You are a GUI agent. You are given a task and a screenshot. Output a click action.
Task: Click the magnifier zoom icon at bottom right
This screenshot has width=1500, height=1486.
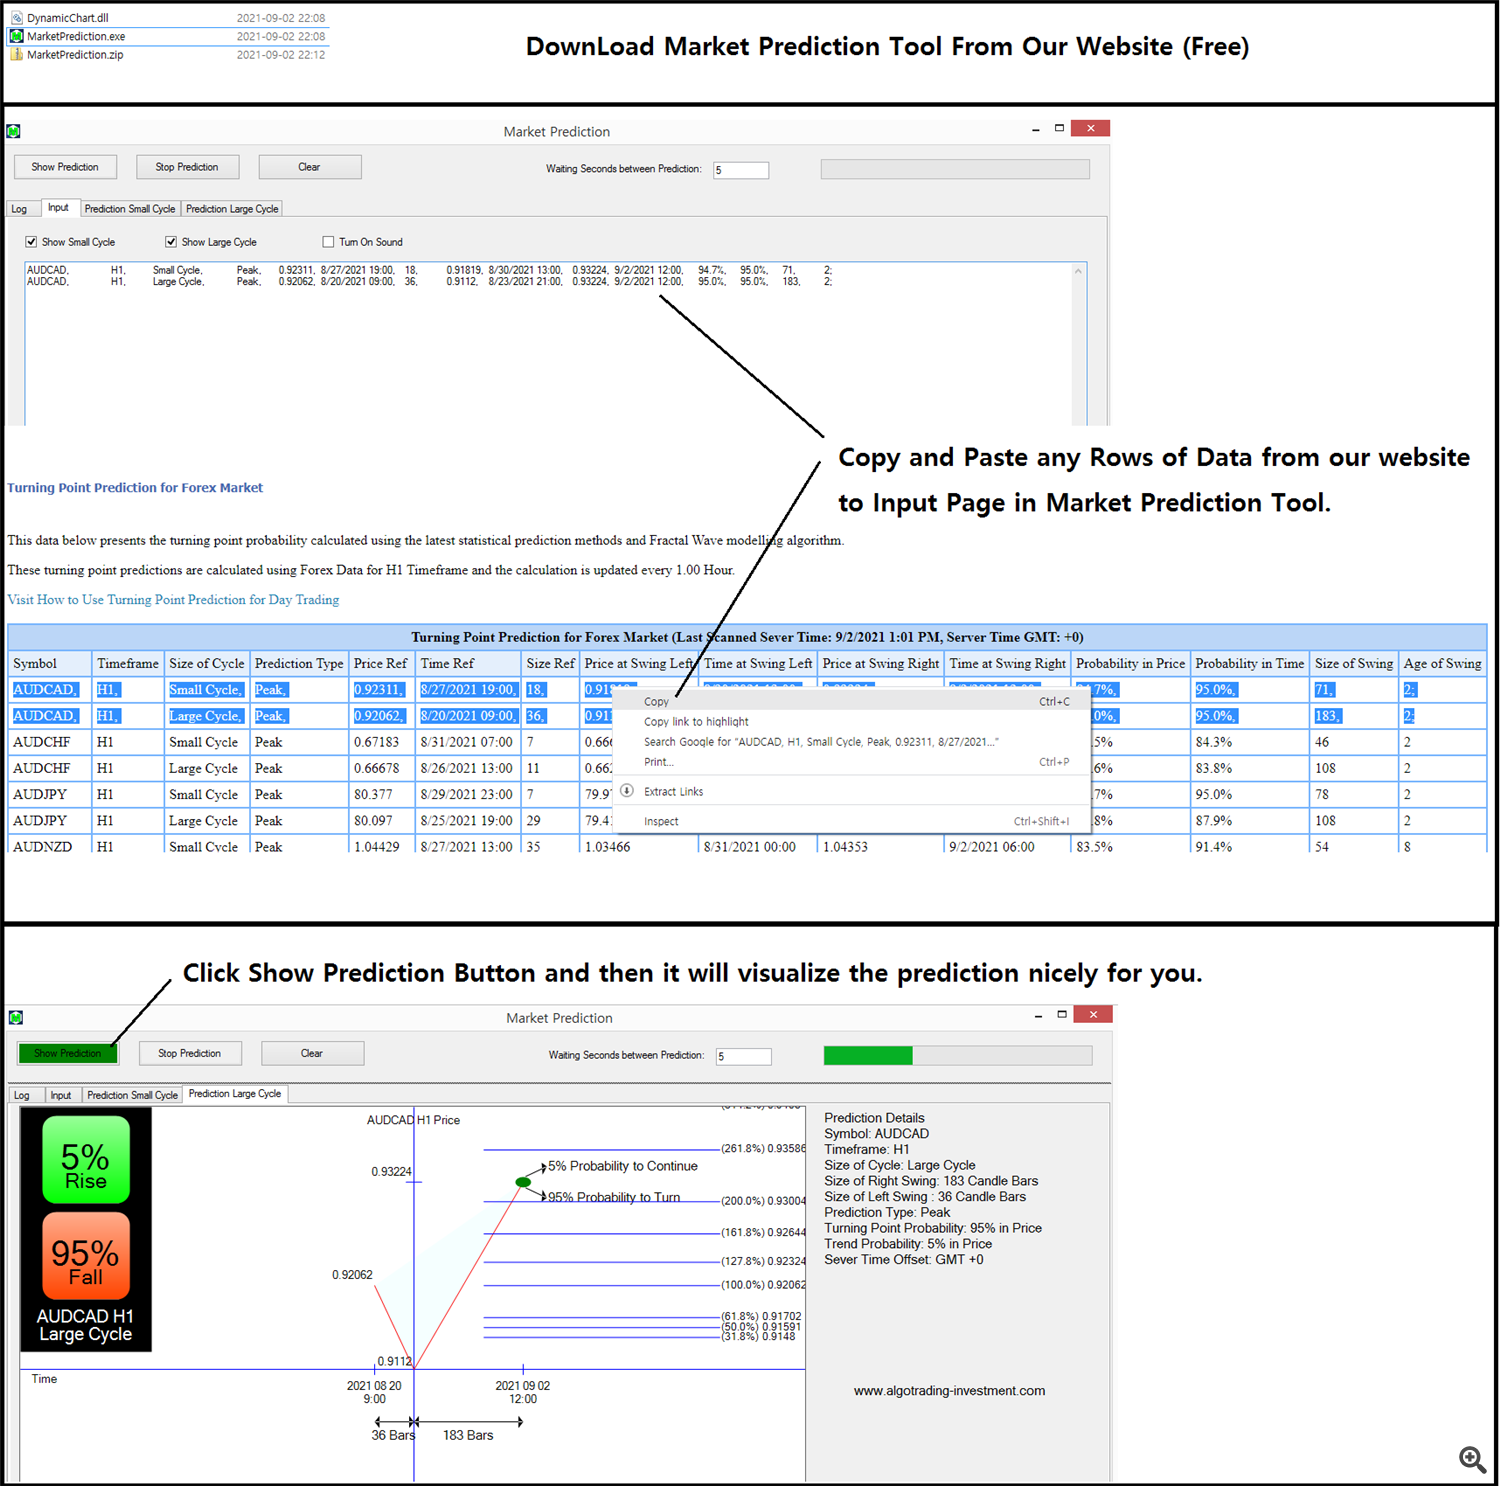1472,1460
